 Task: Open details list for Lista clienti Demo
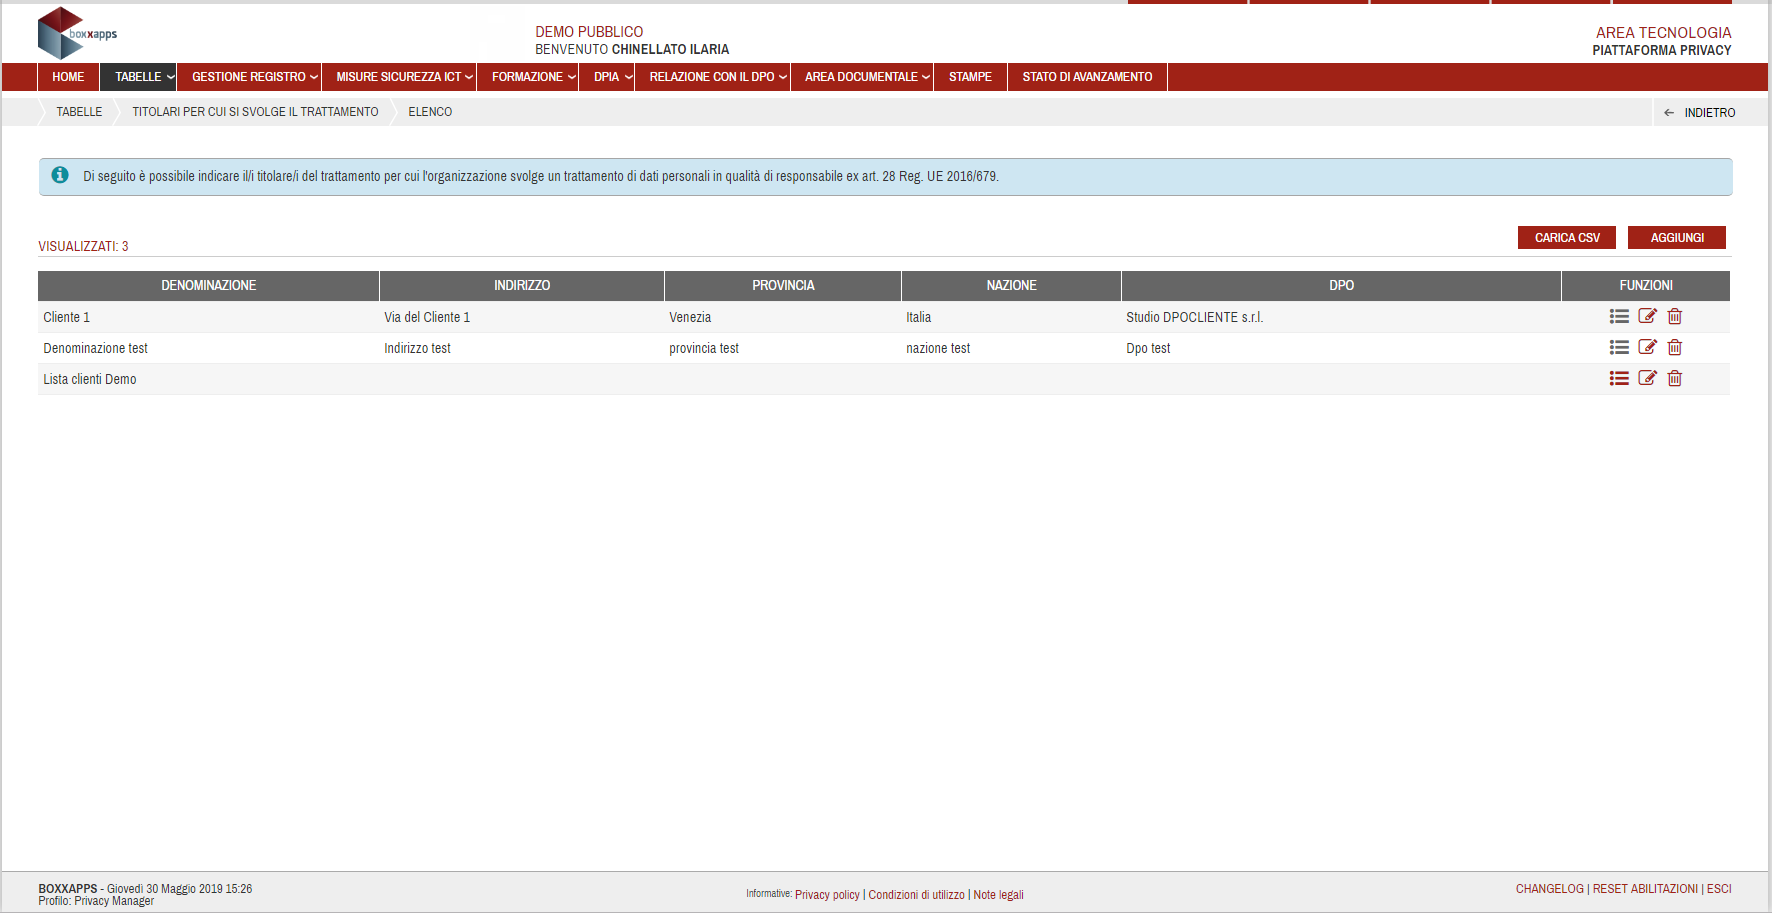1619,379
